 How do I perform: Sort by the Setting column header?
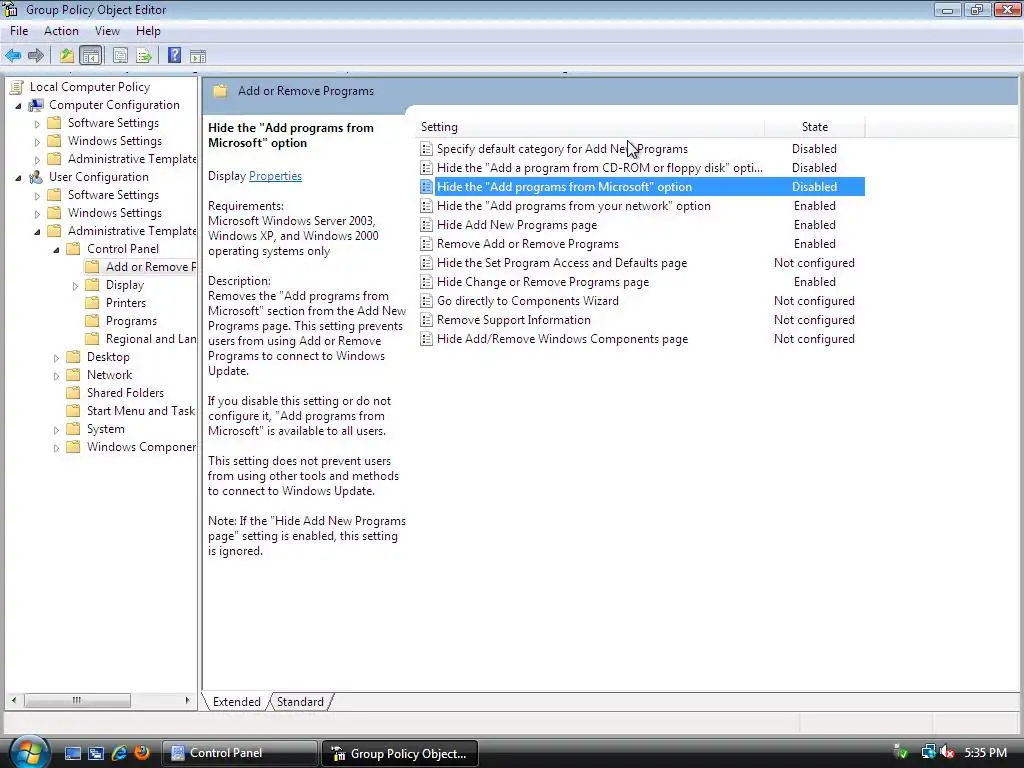point(590,127)
